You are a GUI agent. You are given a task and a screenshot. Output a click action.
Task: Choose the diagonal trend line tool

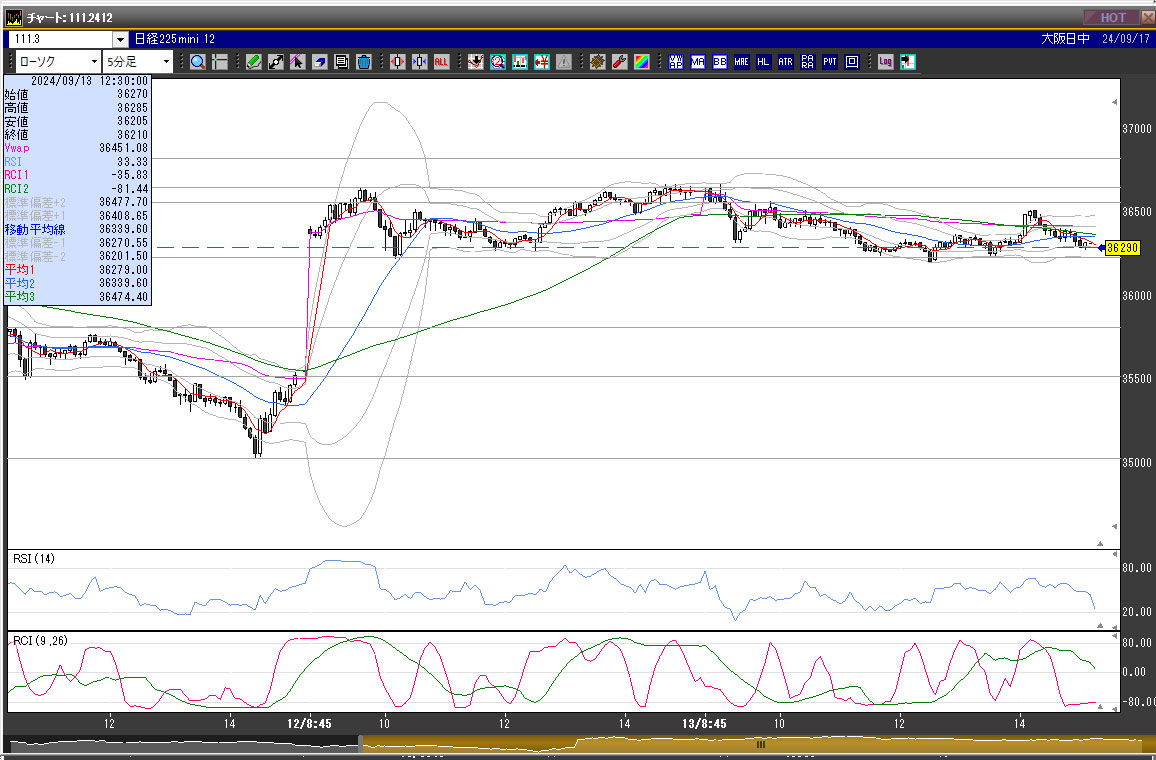coord(276,62)
